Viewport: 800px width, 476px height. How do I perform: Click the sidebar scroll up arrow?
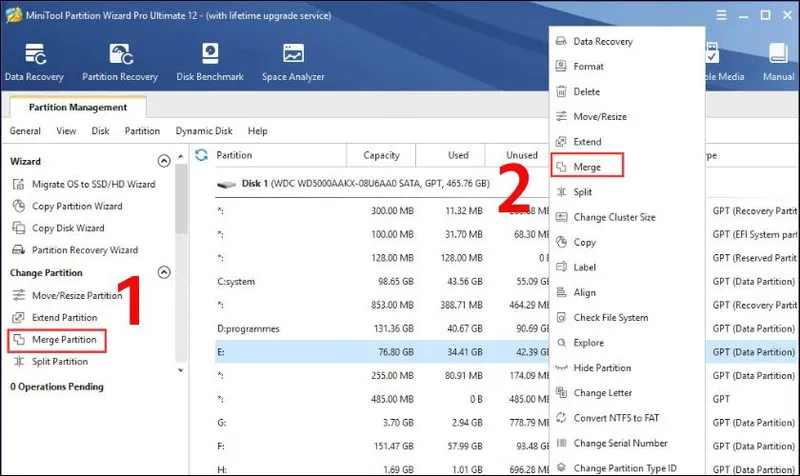click(181, 156)
